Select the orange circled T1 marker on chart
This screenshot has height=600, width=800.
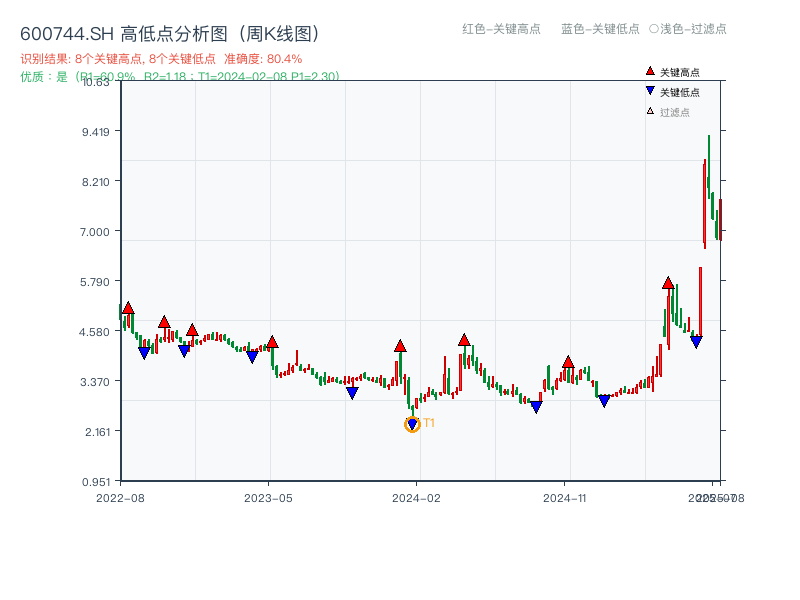(x=412, y=424)
